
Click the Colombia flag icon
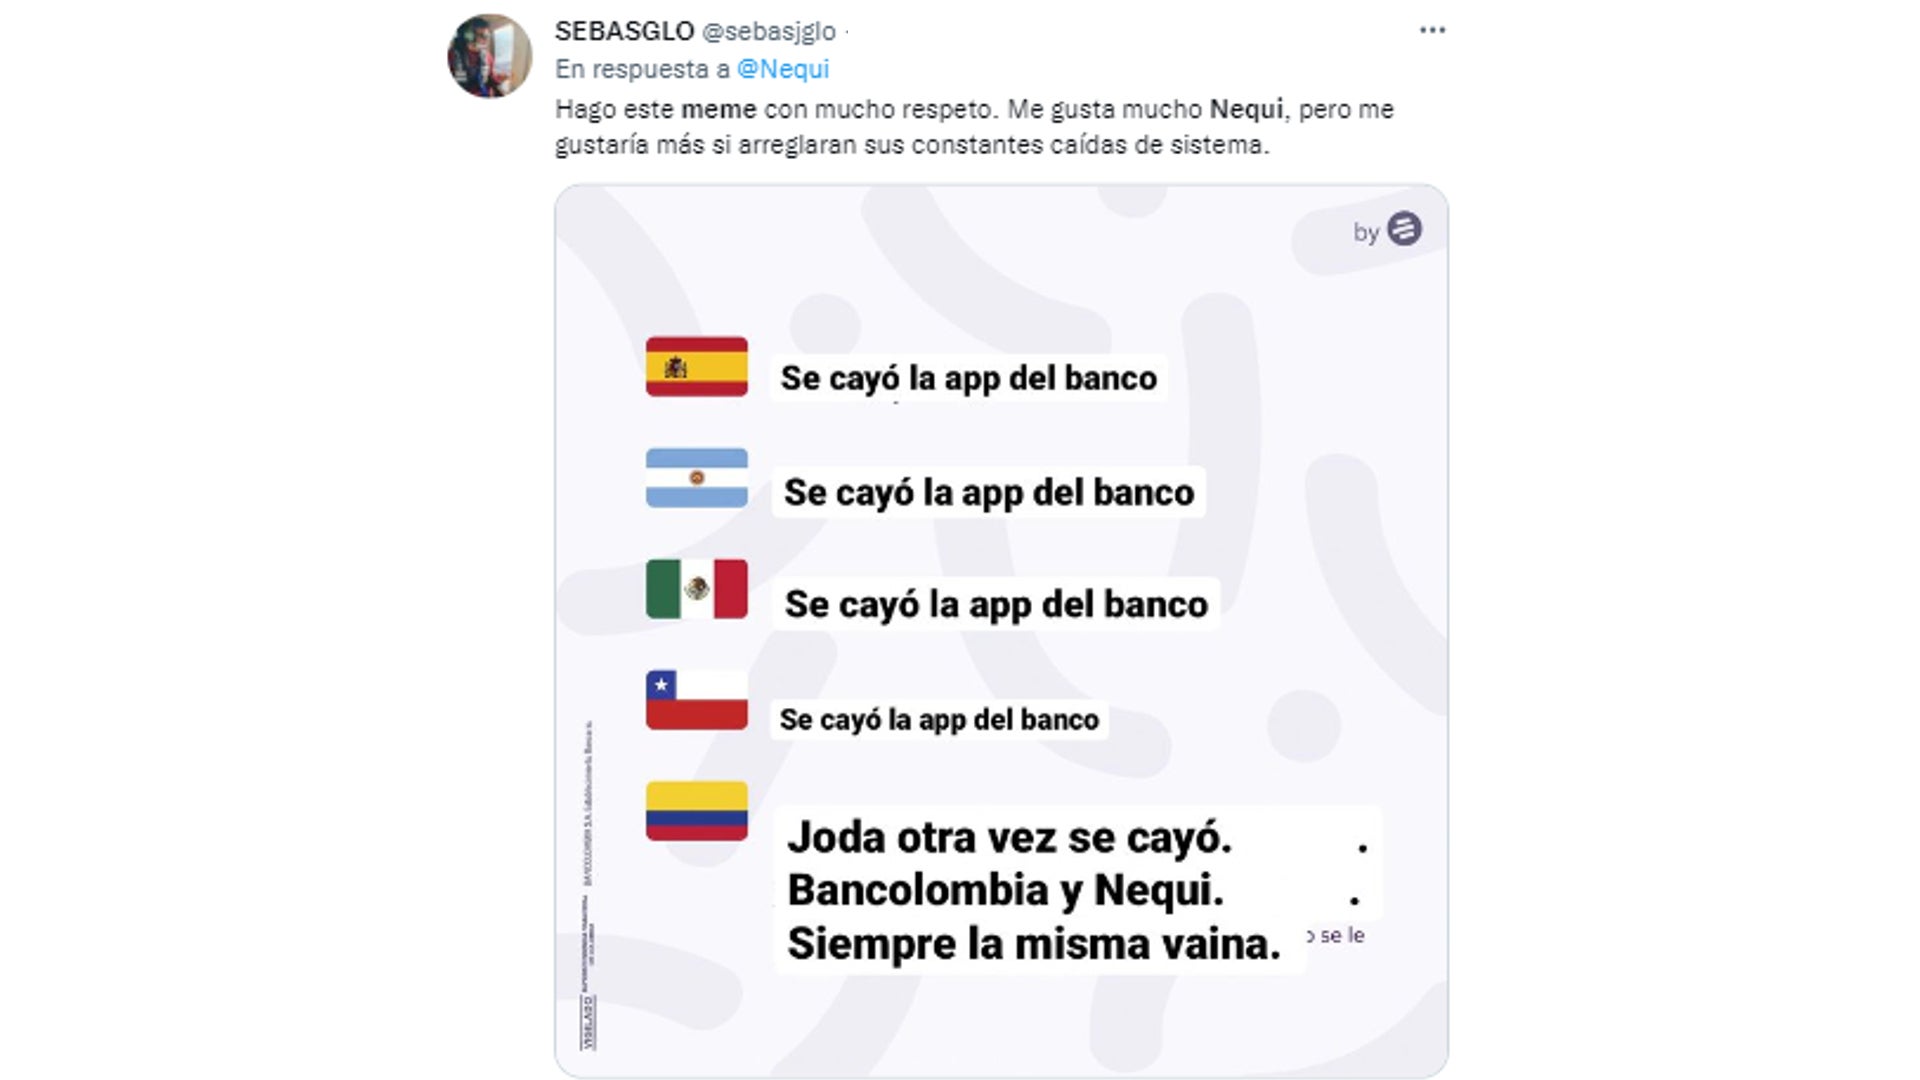[x=696, y=811]
